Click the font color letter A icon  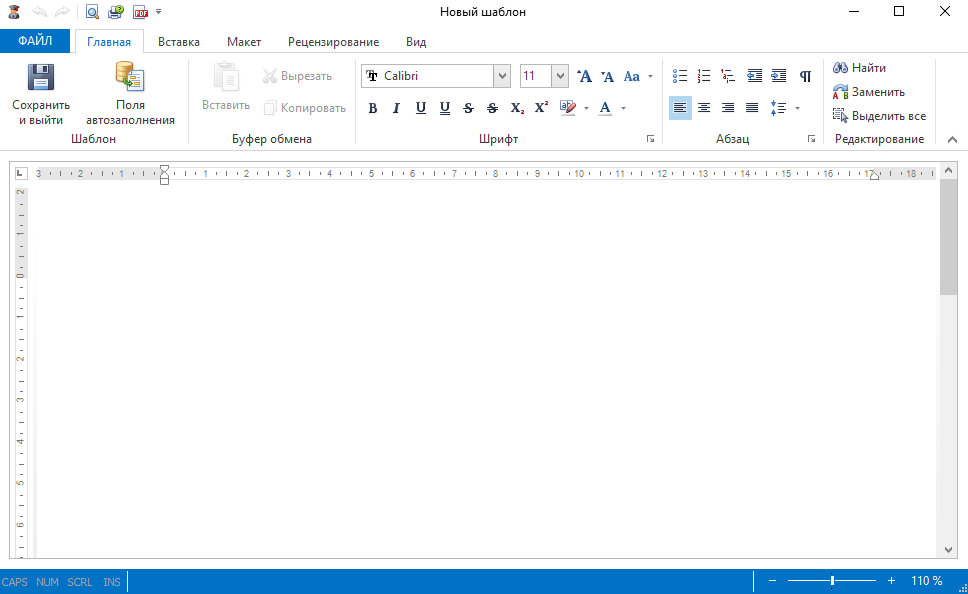pyautogui.click(x=605, y=108)
